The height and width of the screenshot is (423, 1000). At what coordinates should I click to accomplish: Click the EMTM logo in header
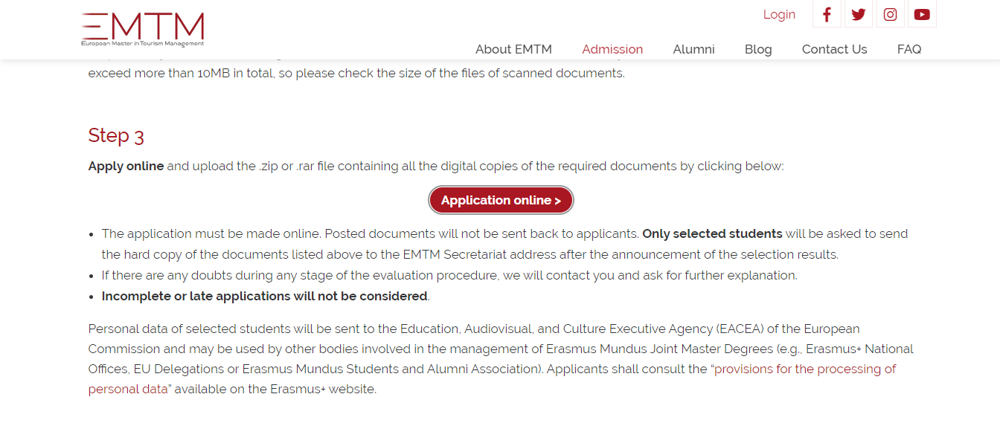point(143,26)
